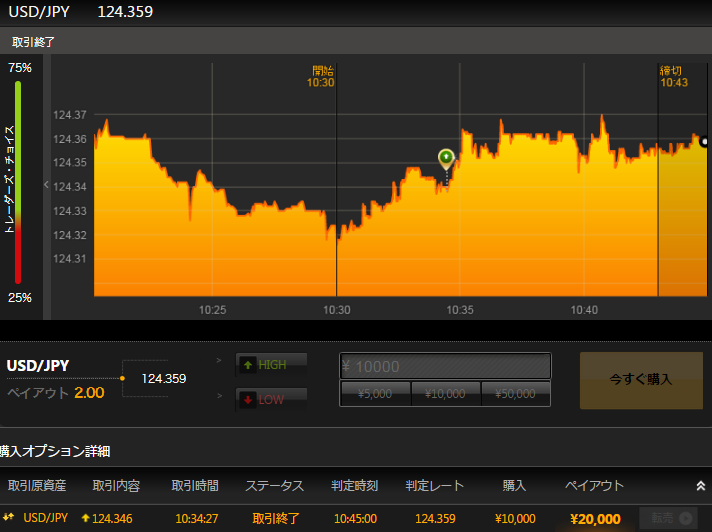Click the trade time 10:34:27 cell

[x=197, y=518]
